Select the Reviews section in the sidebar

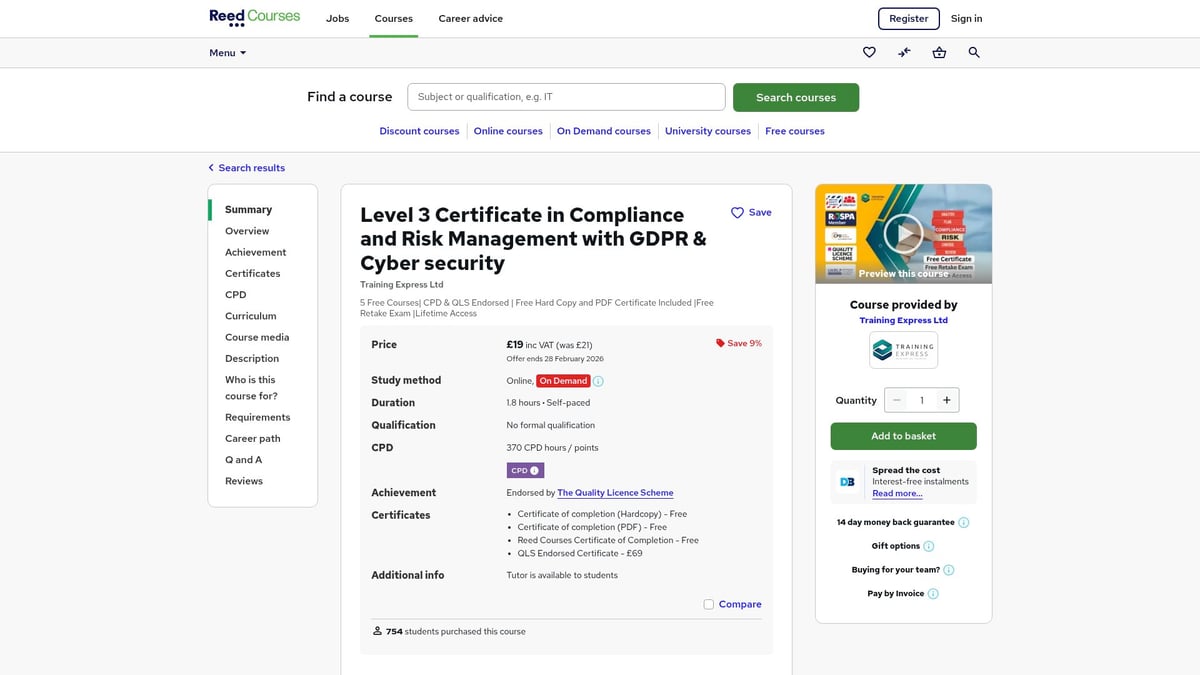[x=243, y=480]
